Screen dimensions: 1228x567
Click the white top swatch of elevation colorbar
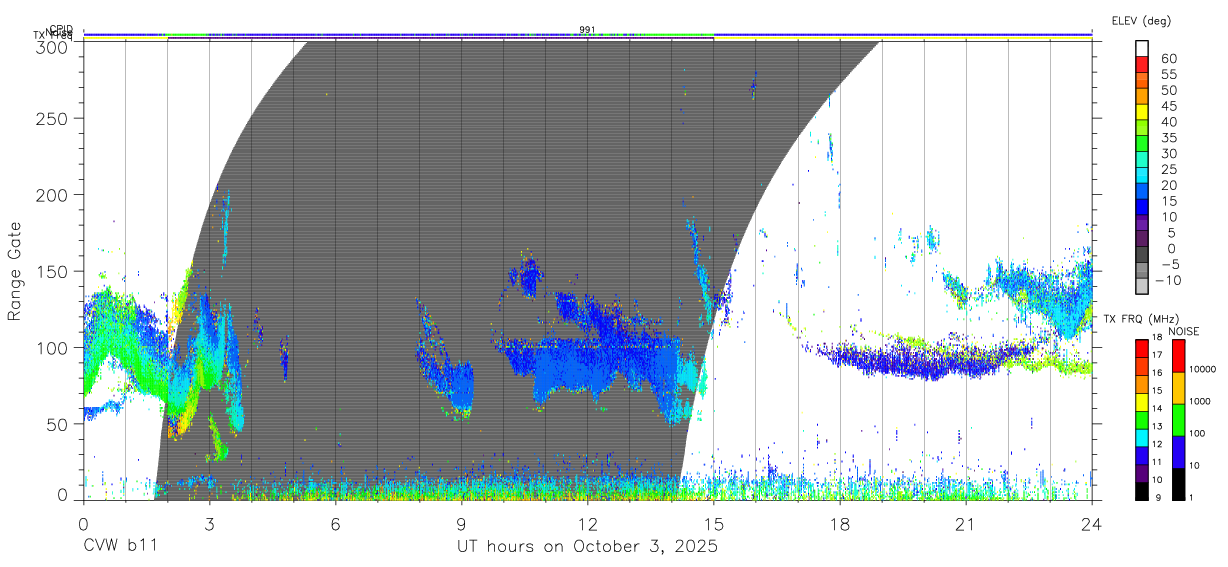[x=1141, y=47]
